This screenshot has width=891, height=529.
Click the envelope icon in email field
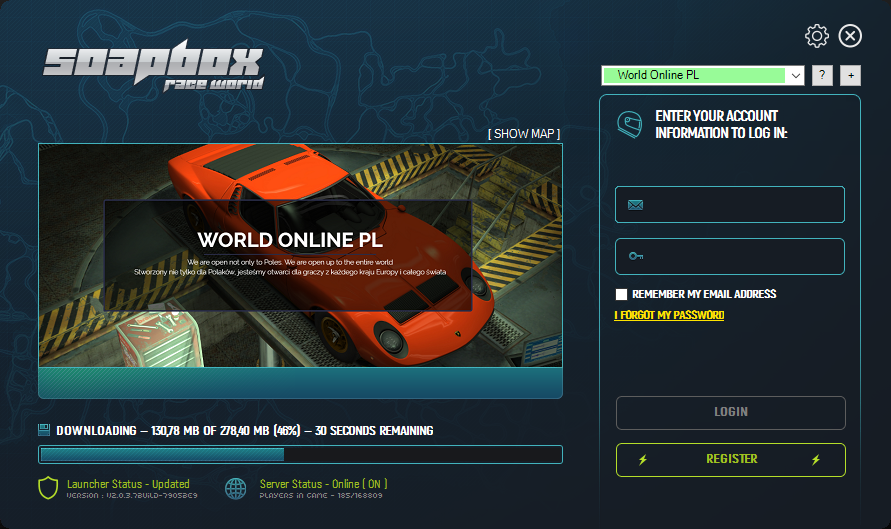click(x=635, y=205)
